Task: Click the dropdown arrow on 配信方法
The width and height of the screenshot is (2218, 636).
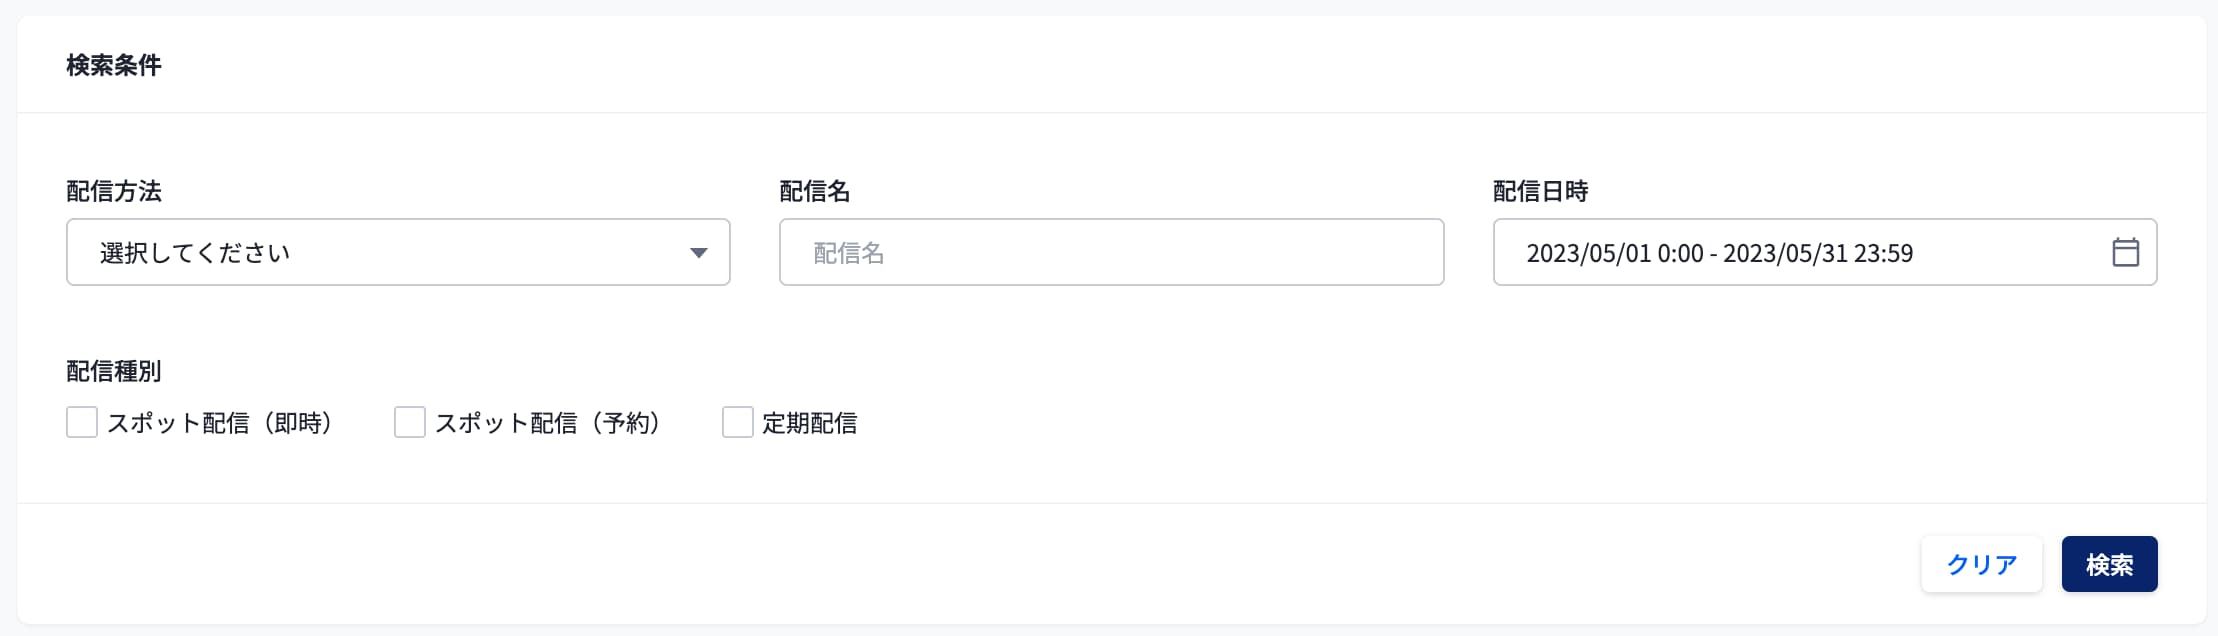Action: click(x=698, y=252)
